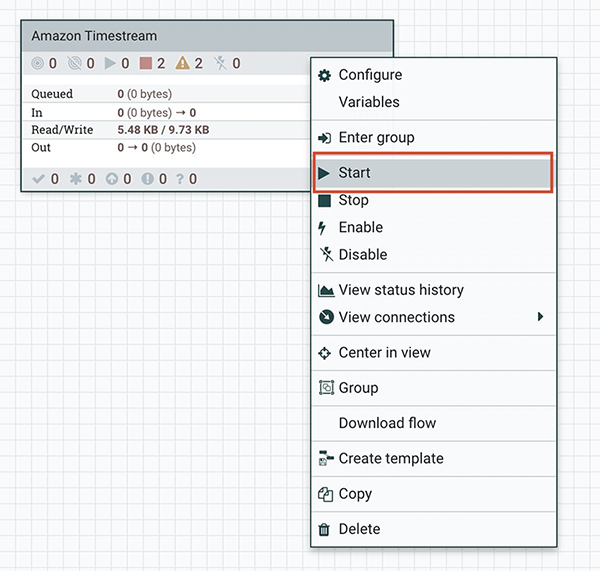Click the Disable crossed-bolt icon in menu
The height and width of the screenshot is (571, 600).
[x=324, y=255]
